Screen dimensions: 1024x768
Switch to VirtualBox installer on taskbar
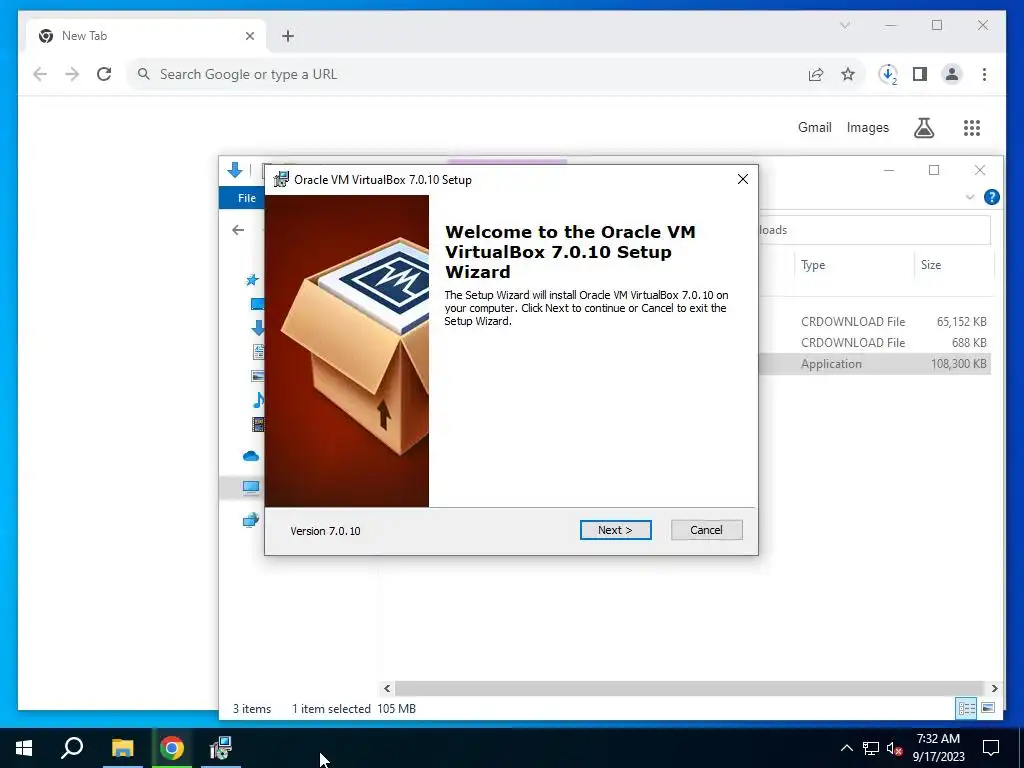click(221, 748)
